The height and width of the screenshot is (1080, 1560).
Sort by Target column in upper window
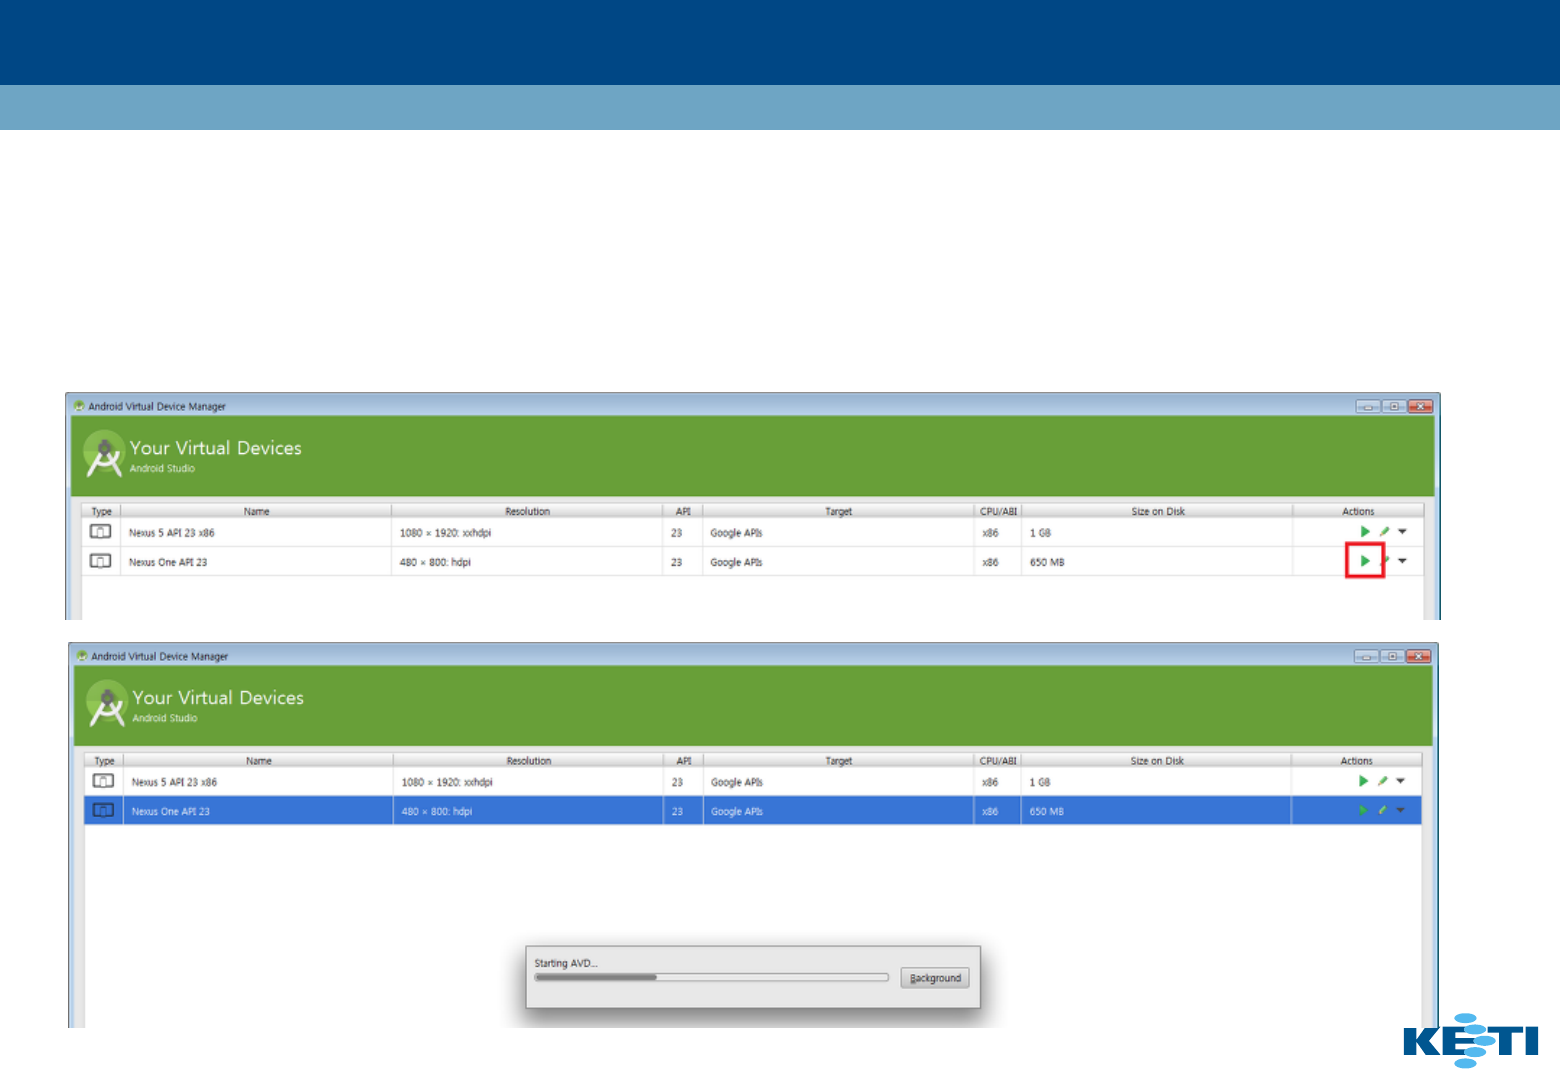click(838, 511)
